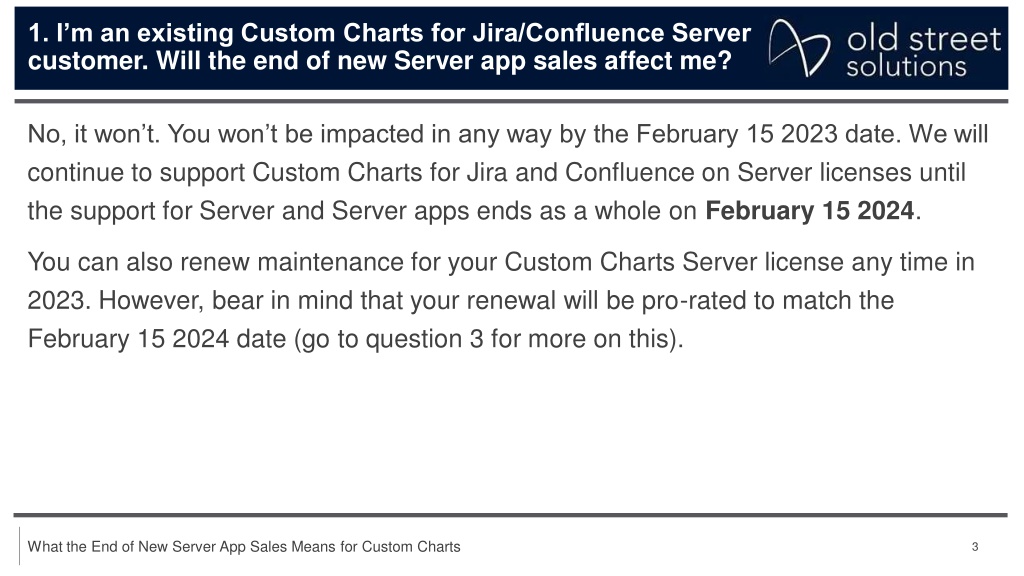
Task: Click 'No, it won't.' opening sentence
Action: pos(94,135)
